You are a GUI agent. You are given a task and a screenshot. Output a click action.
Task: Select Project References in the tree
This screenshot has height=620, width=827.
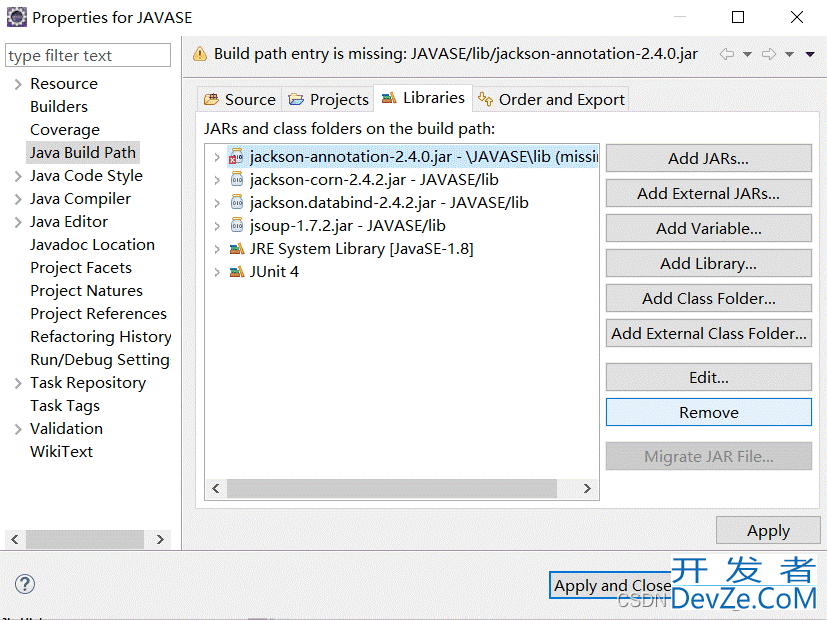pos(99,314)
